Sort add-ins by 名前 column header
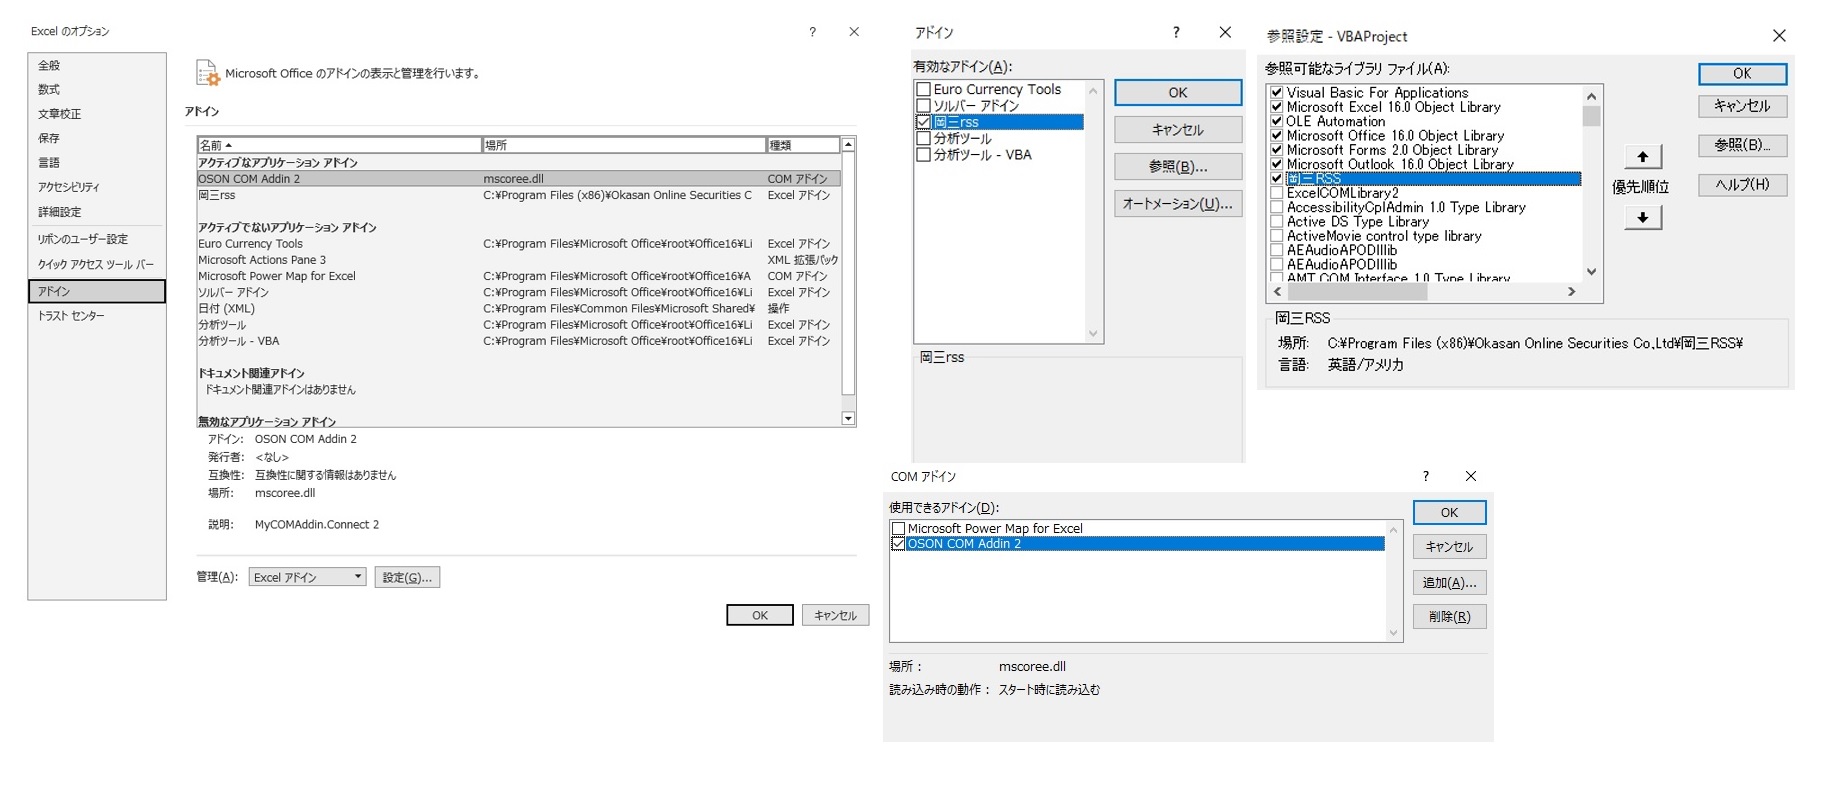The image size is (1825, 795). coord(338,145)
